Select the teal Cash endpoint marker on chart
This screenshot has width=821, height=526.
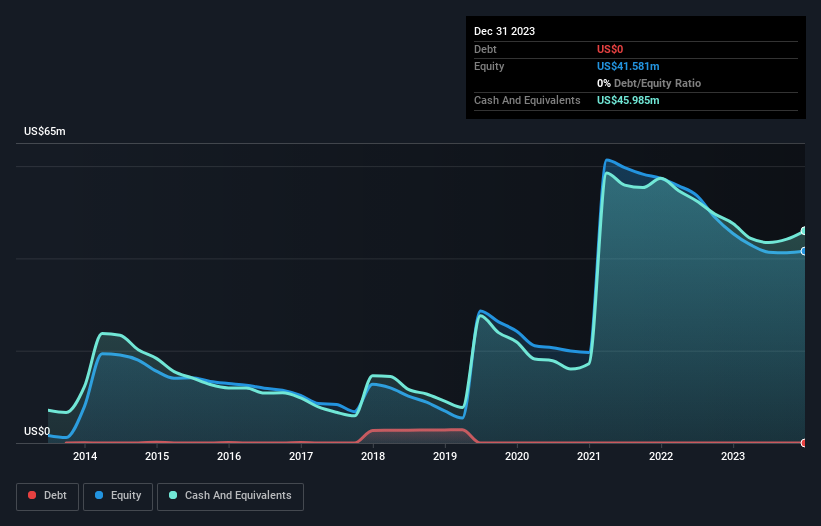(804, 231)
